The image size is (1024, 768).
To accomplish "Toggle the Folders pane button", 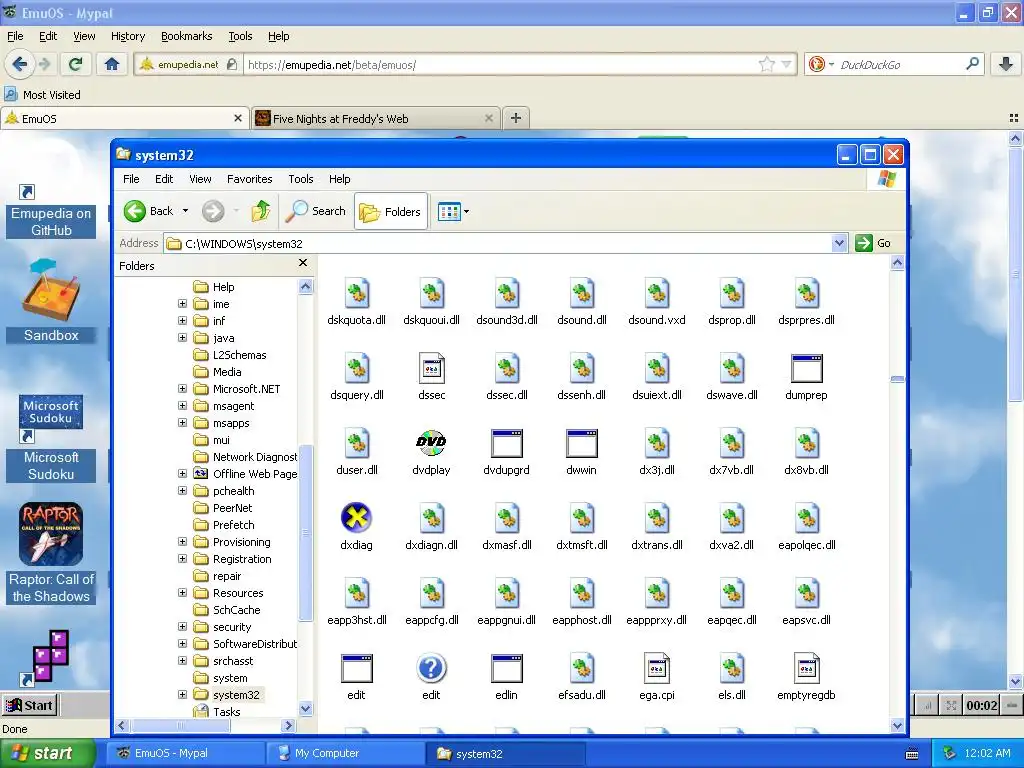I will (x=391, y=211).
